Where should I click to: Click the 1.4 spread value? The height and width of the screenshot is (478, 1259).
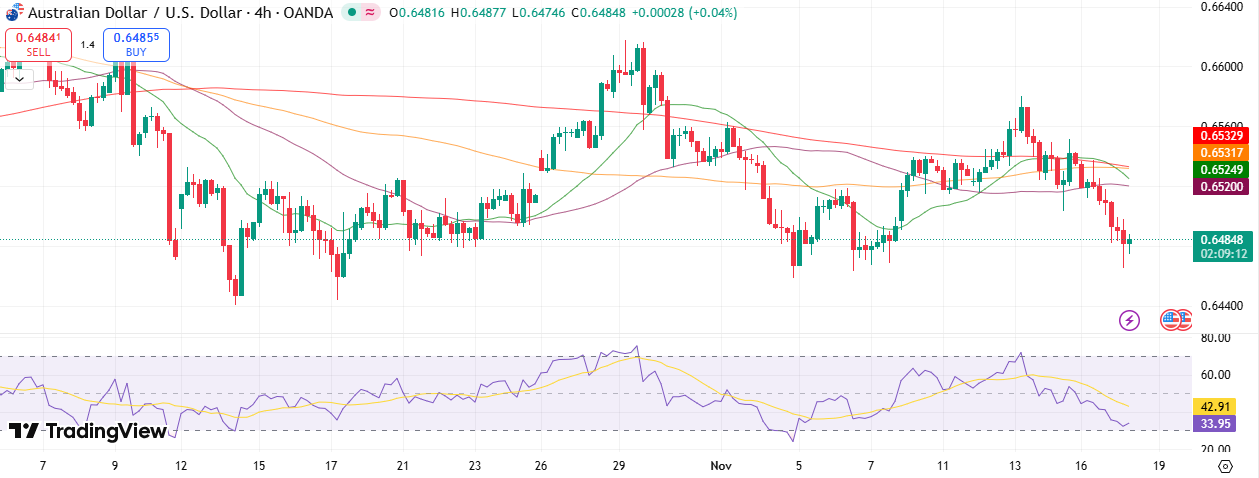pos(88,44)
